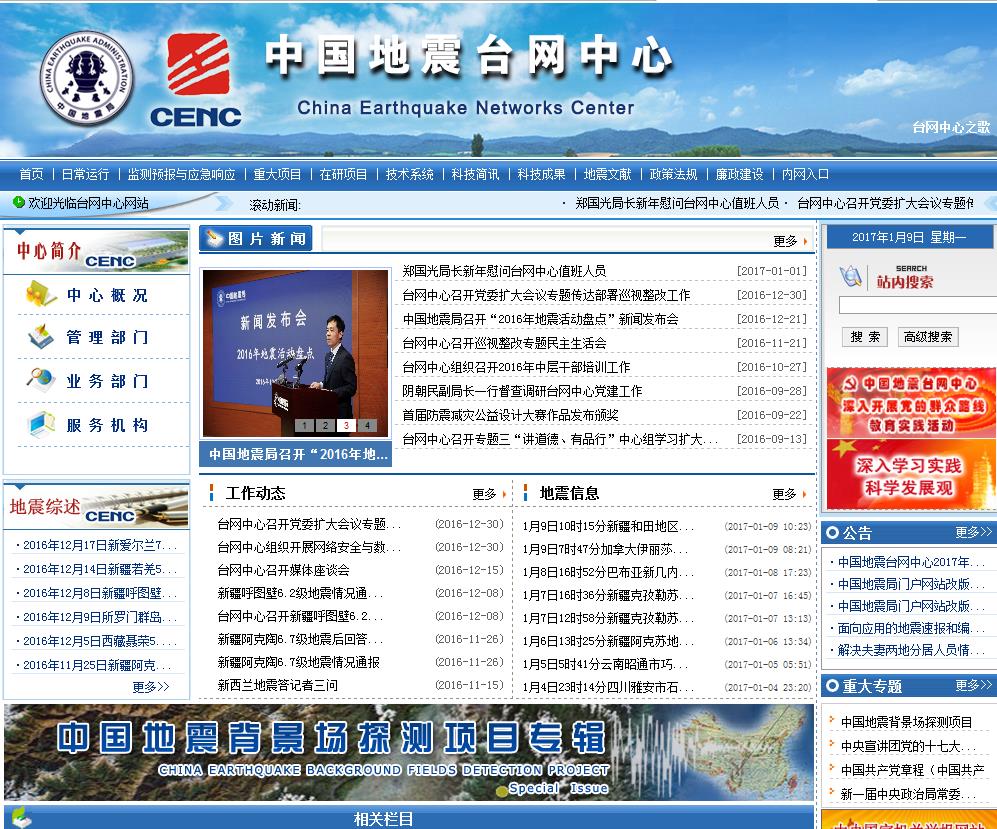This screenshot has width=997, height=829.
Task: Open 首页 in navigation bar
Action: 31,174
